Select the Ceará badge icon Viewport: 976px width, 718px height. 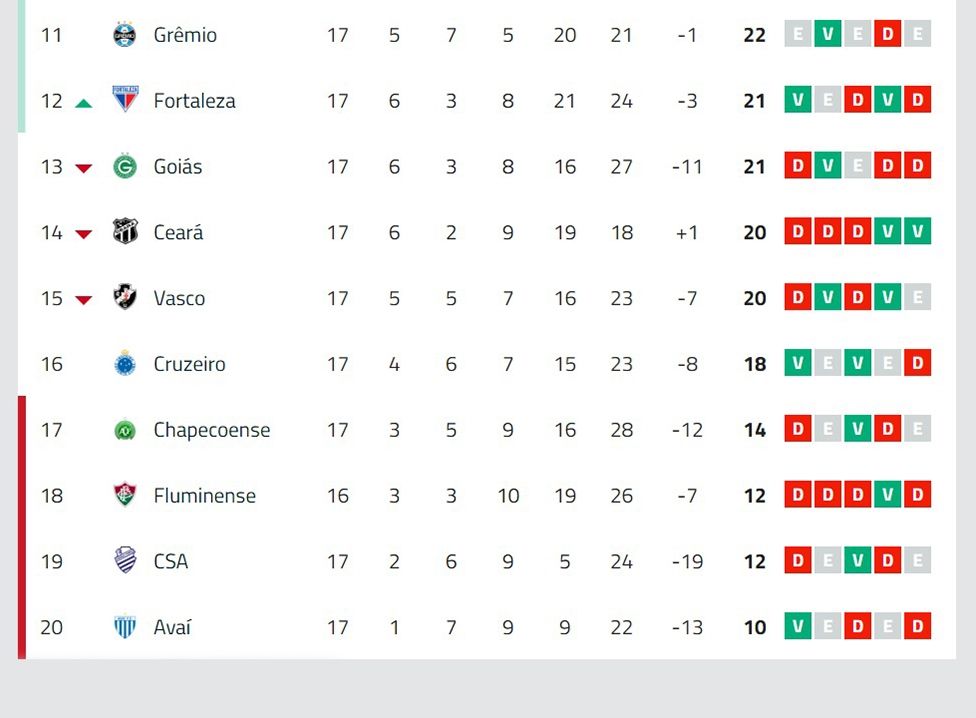click(124, 232)
